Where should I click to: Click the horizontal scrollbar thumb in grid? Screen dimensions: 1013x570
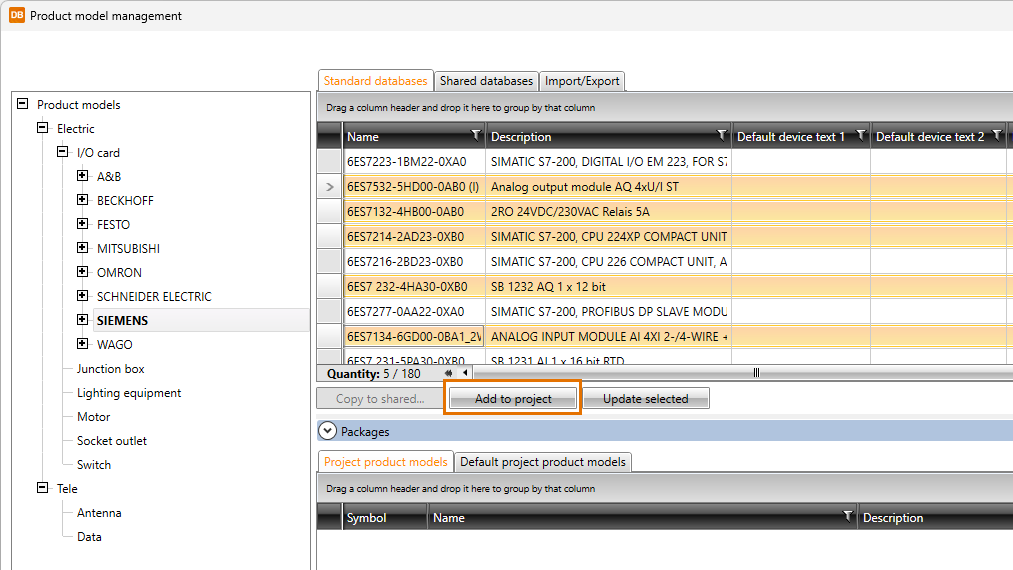[x=756, y=373]
